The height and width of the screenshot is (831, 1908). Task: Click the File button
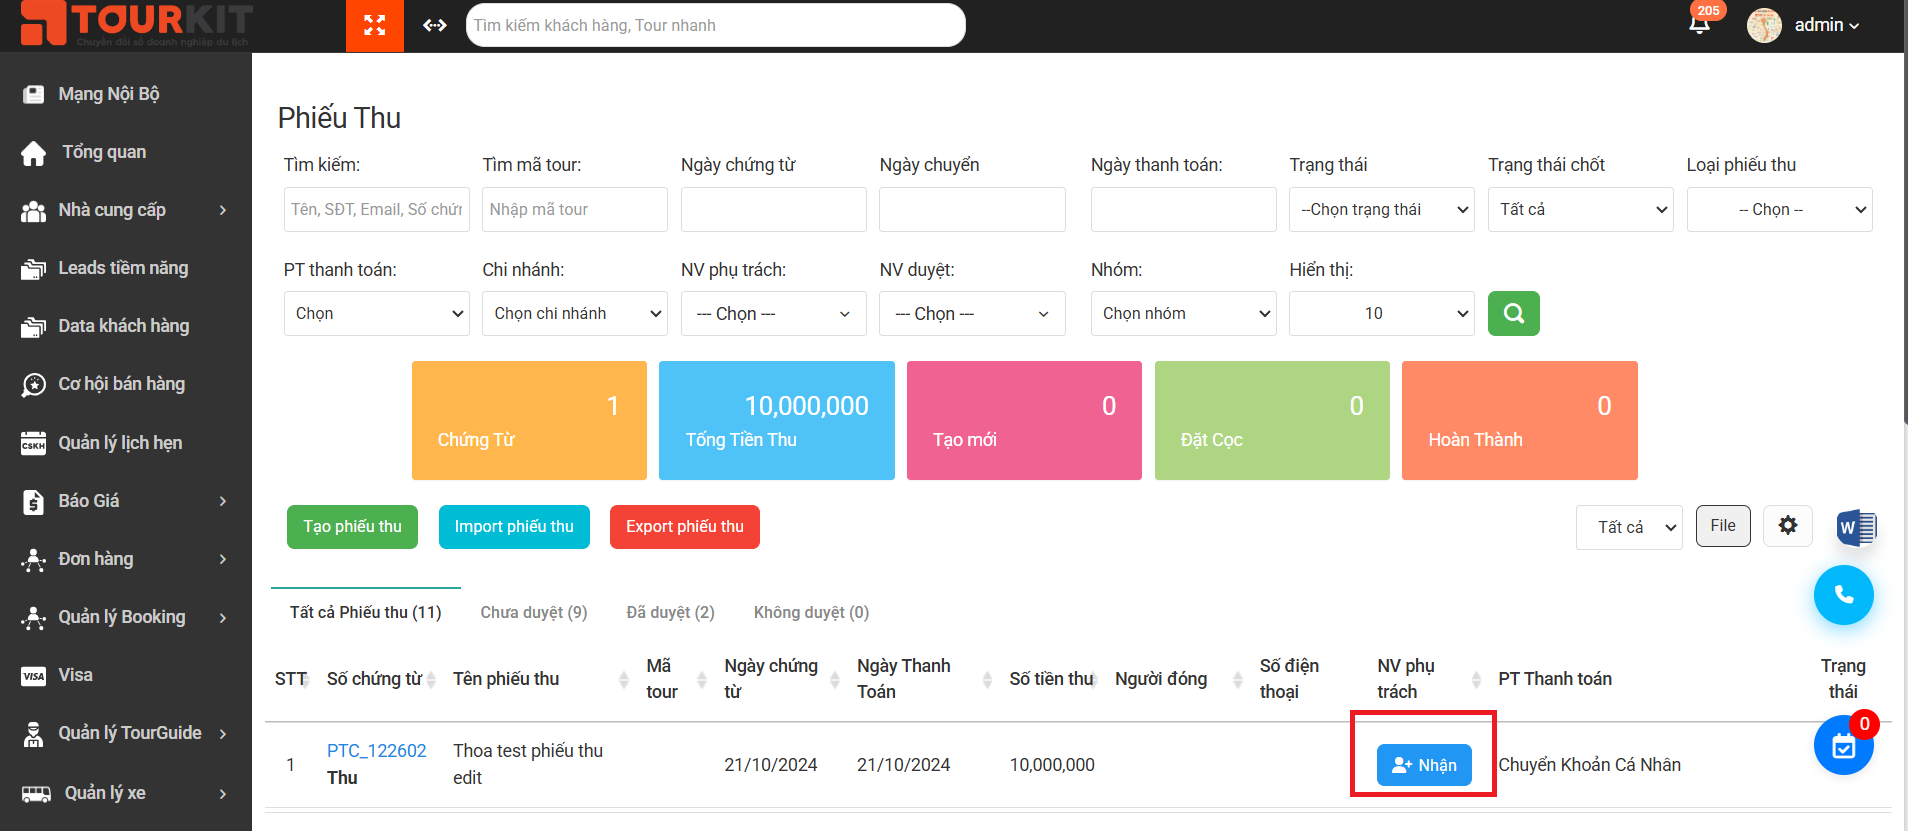pos(1723,526)
